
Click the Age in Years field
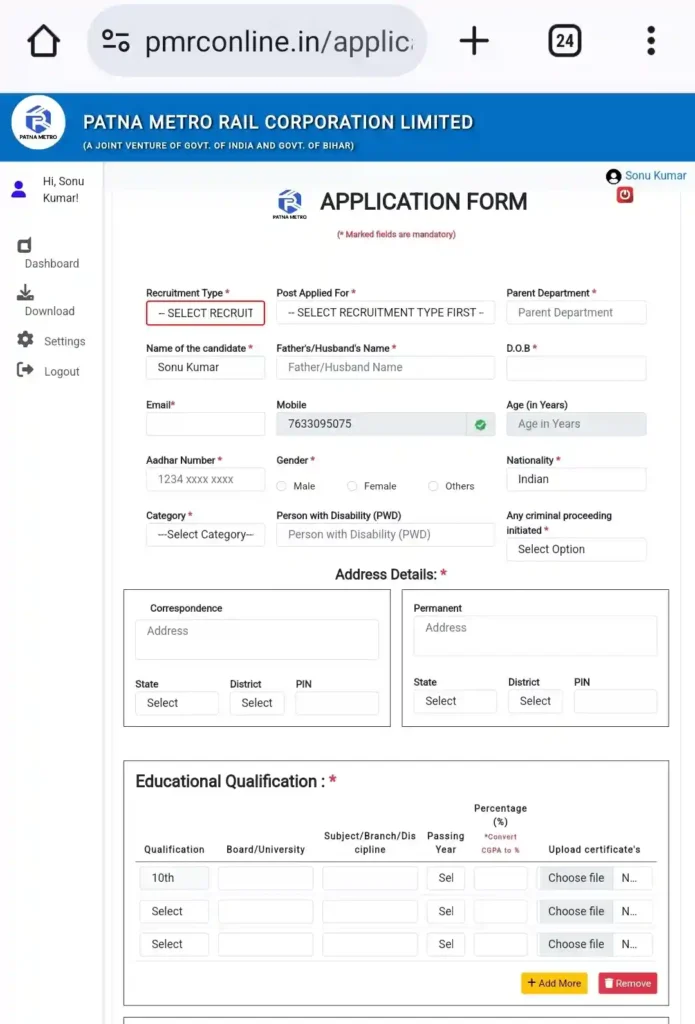click(x=576, y=424)
